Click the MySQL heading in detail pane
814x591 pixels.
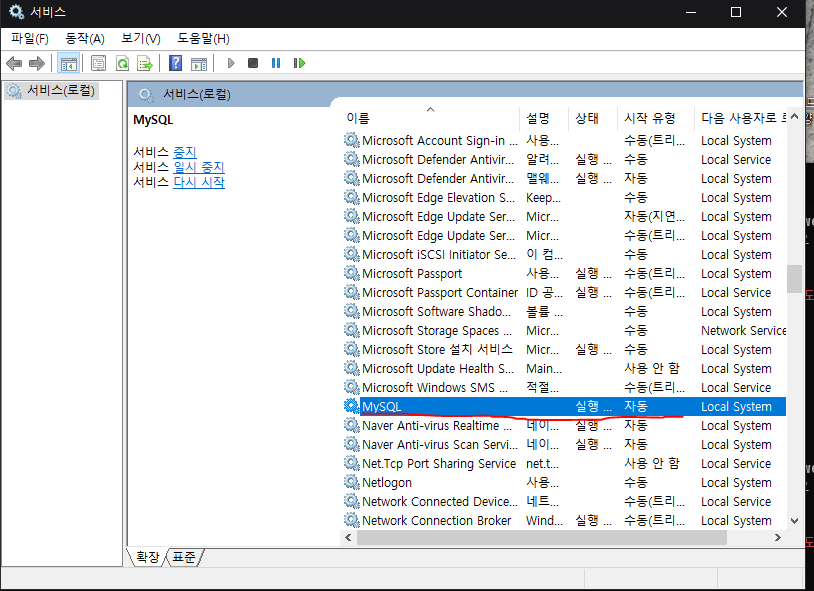coord(153,119)
